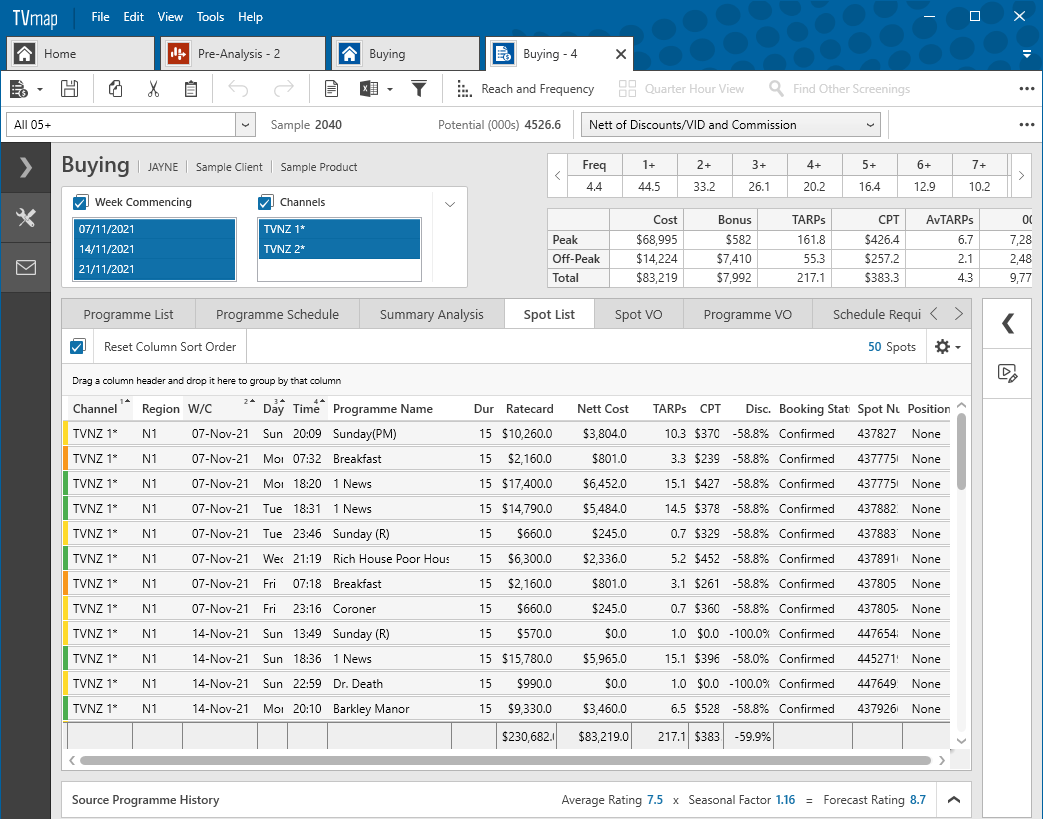Viewport: 1043px width, 819px height.
Task: Open the Spot VO tab
Action: (x=639, y=315)
